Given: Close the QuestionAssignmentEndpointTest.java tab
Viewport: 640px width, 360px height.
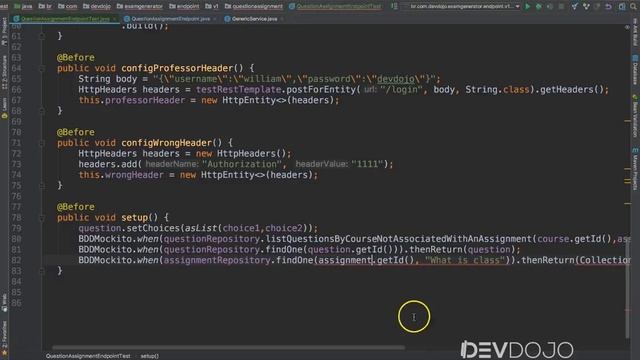Looking at the screenshot, I should coord(115,19).
